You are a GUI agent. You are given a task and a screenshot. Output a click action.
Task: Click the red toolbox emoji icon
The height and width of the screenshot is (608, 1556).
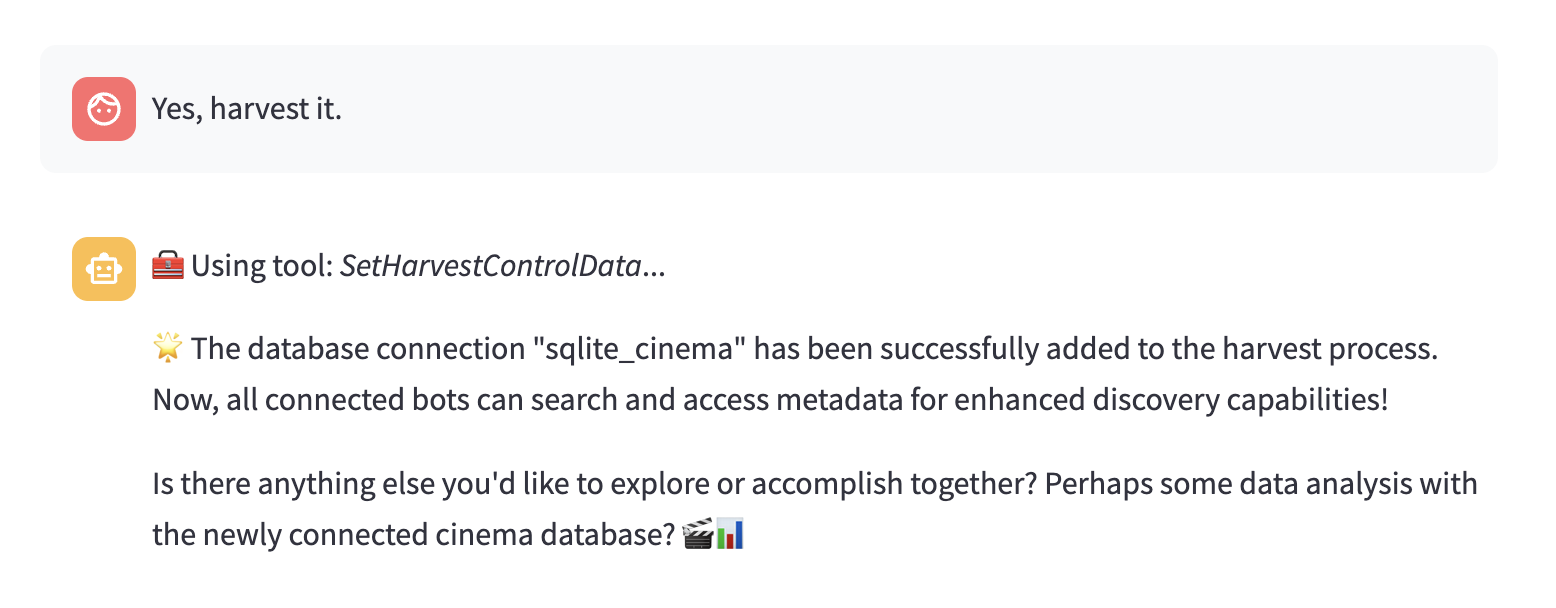[167, 267]
